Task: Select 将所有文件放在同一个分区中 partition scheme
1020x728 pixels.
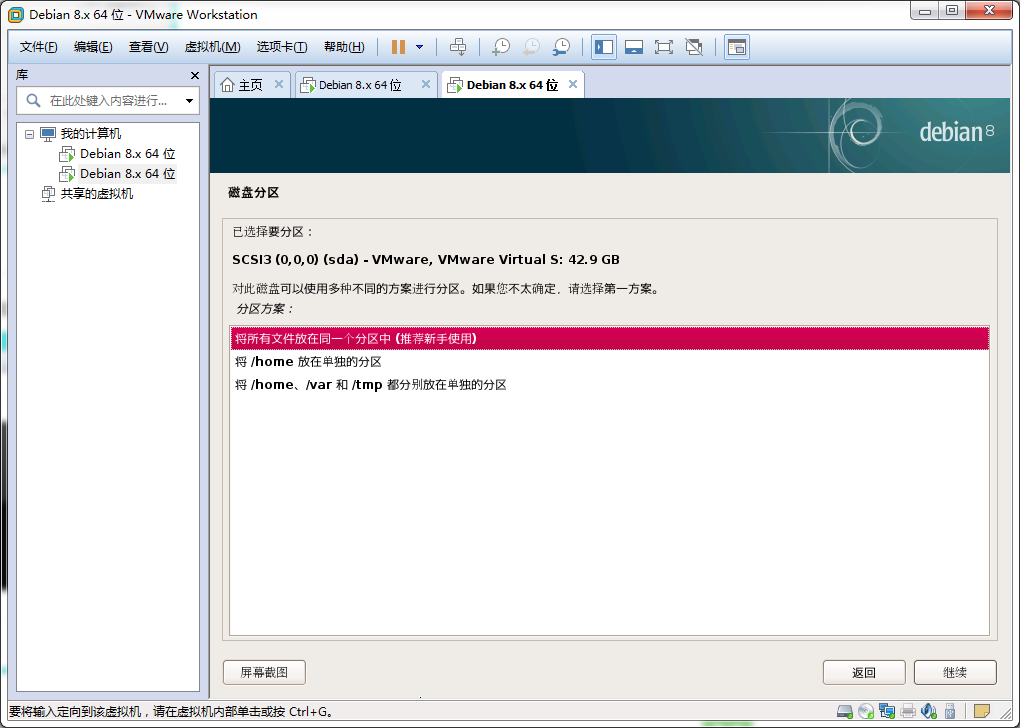Action: [x=610, y=338]
